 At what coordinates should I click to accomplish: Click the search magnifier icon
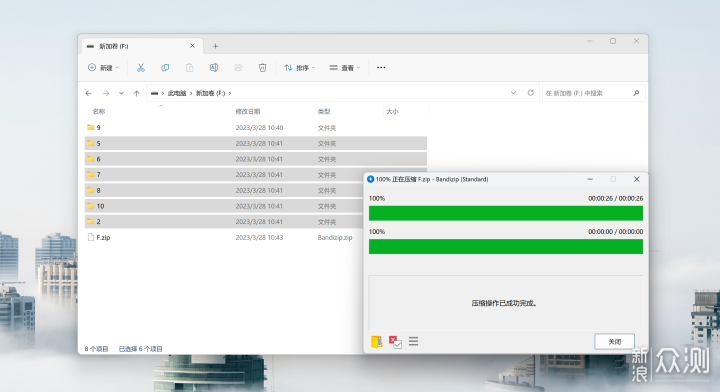tap(636, 93)
